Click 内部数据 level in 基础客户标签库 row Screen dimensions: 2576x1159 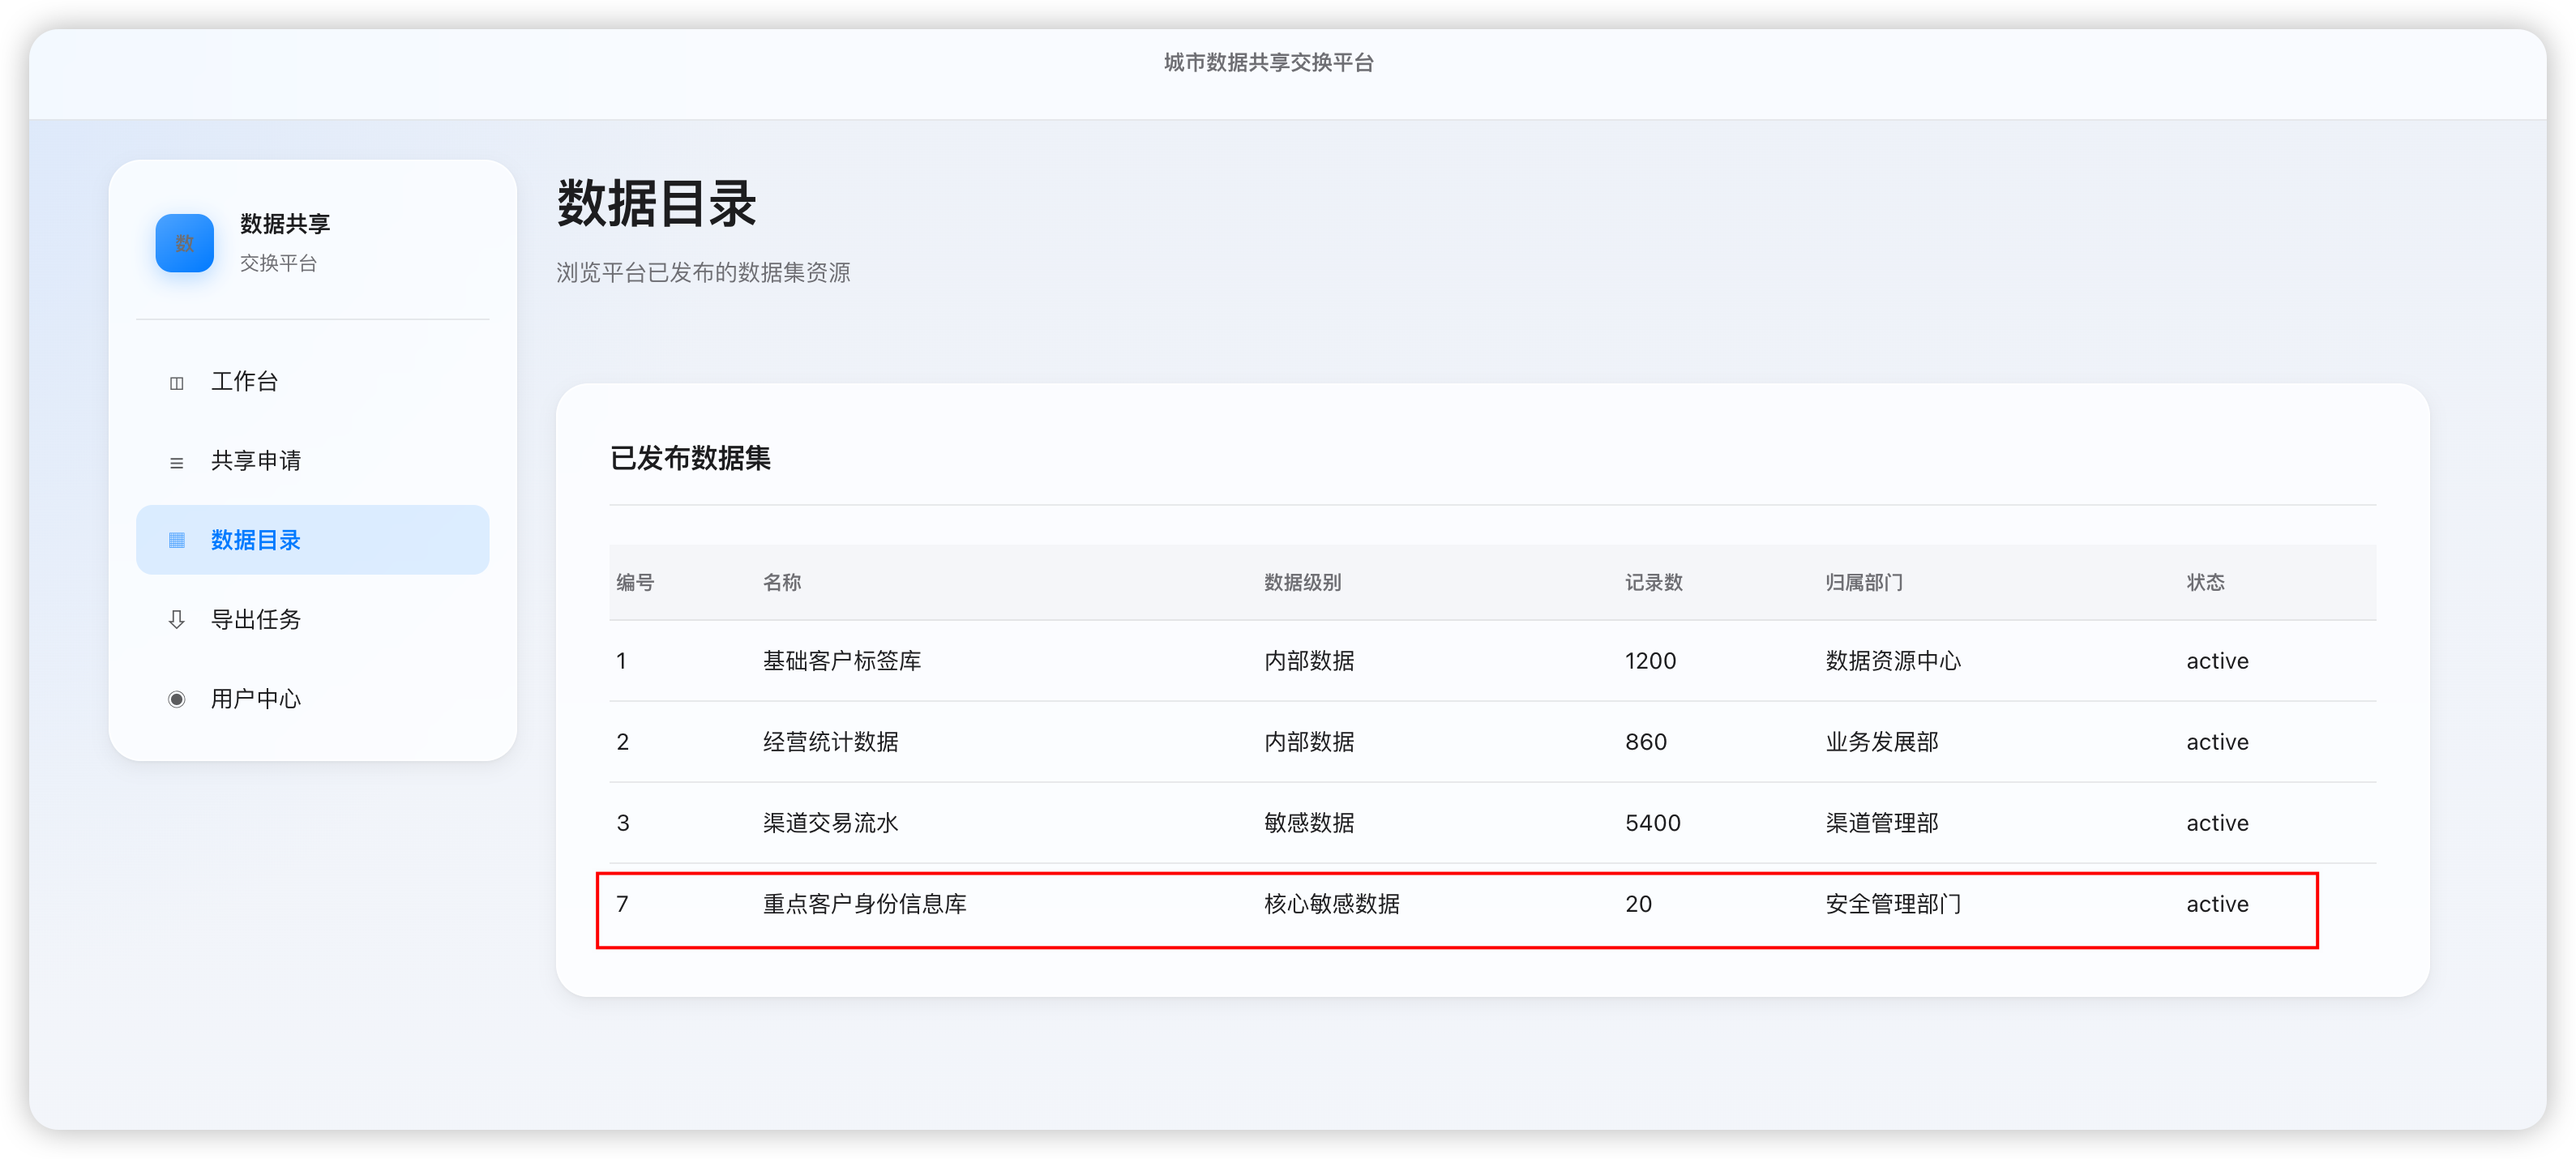[1309, 661]
